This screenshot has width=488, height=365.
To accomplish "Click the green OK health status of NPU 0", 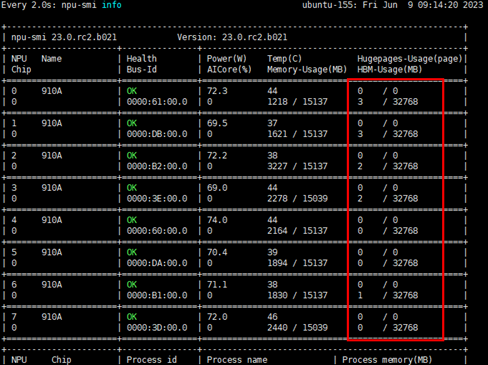I will point(132,91).
